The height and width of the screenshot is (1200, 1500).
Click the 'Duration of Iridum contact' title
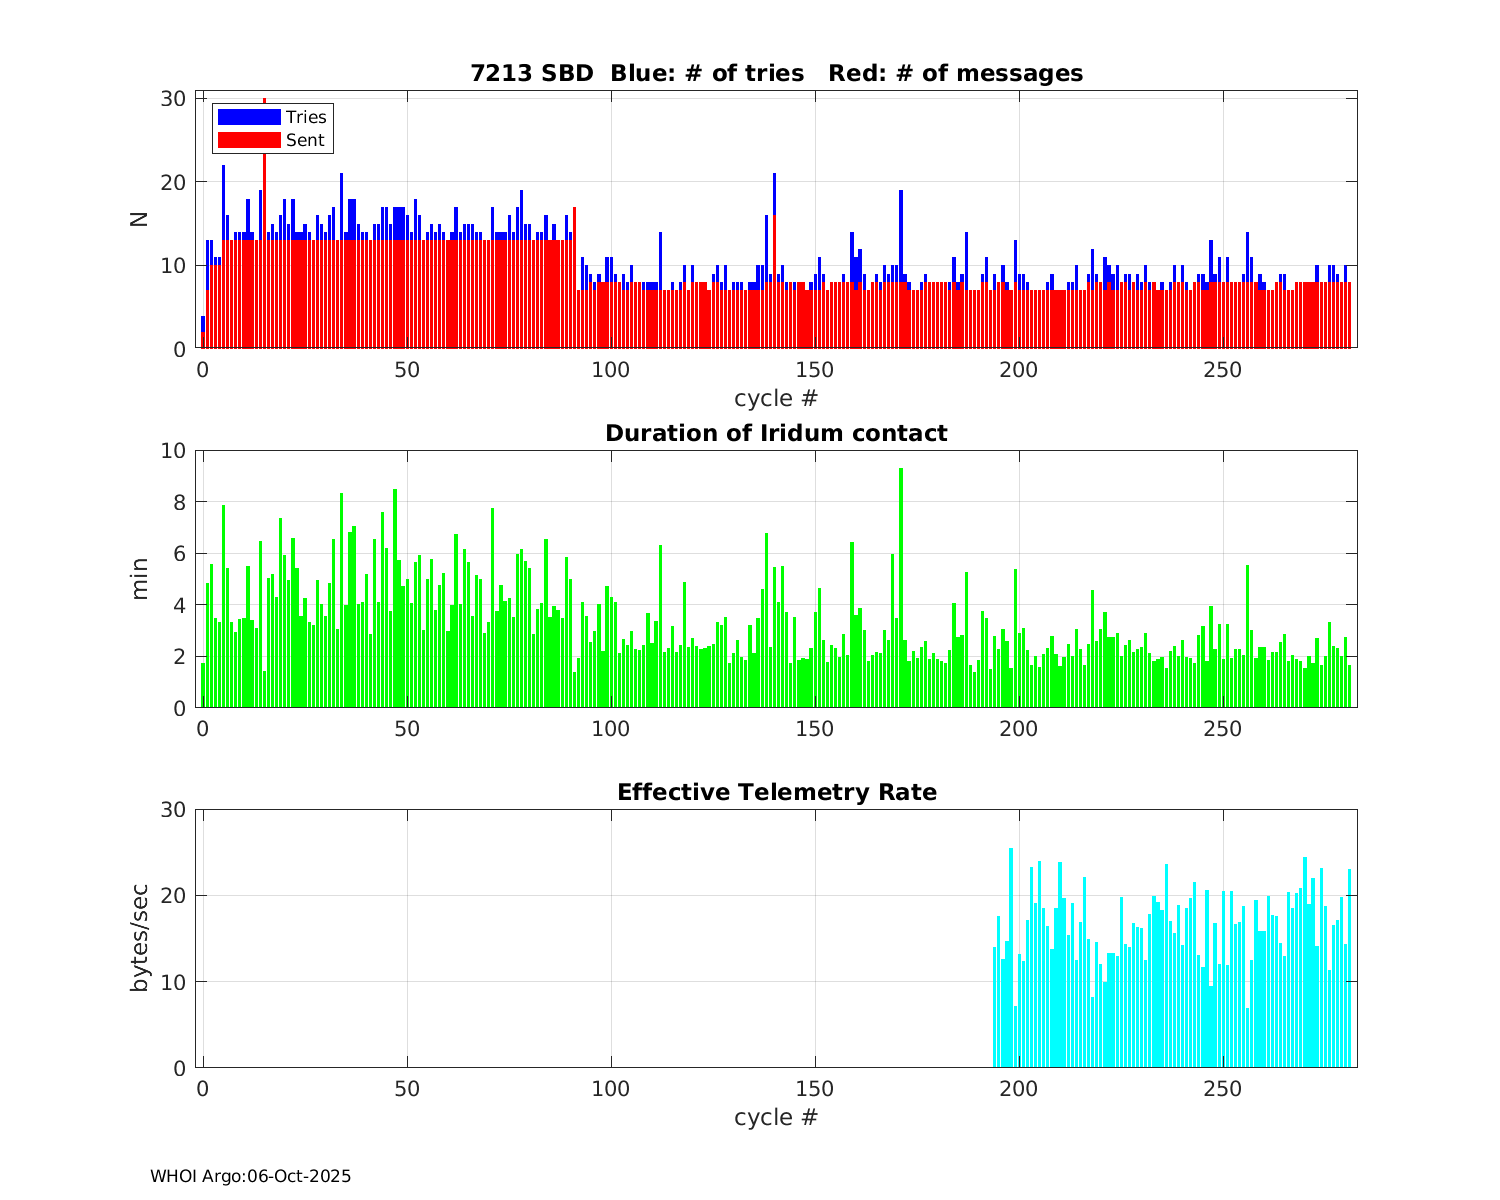point(776,433)
